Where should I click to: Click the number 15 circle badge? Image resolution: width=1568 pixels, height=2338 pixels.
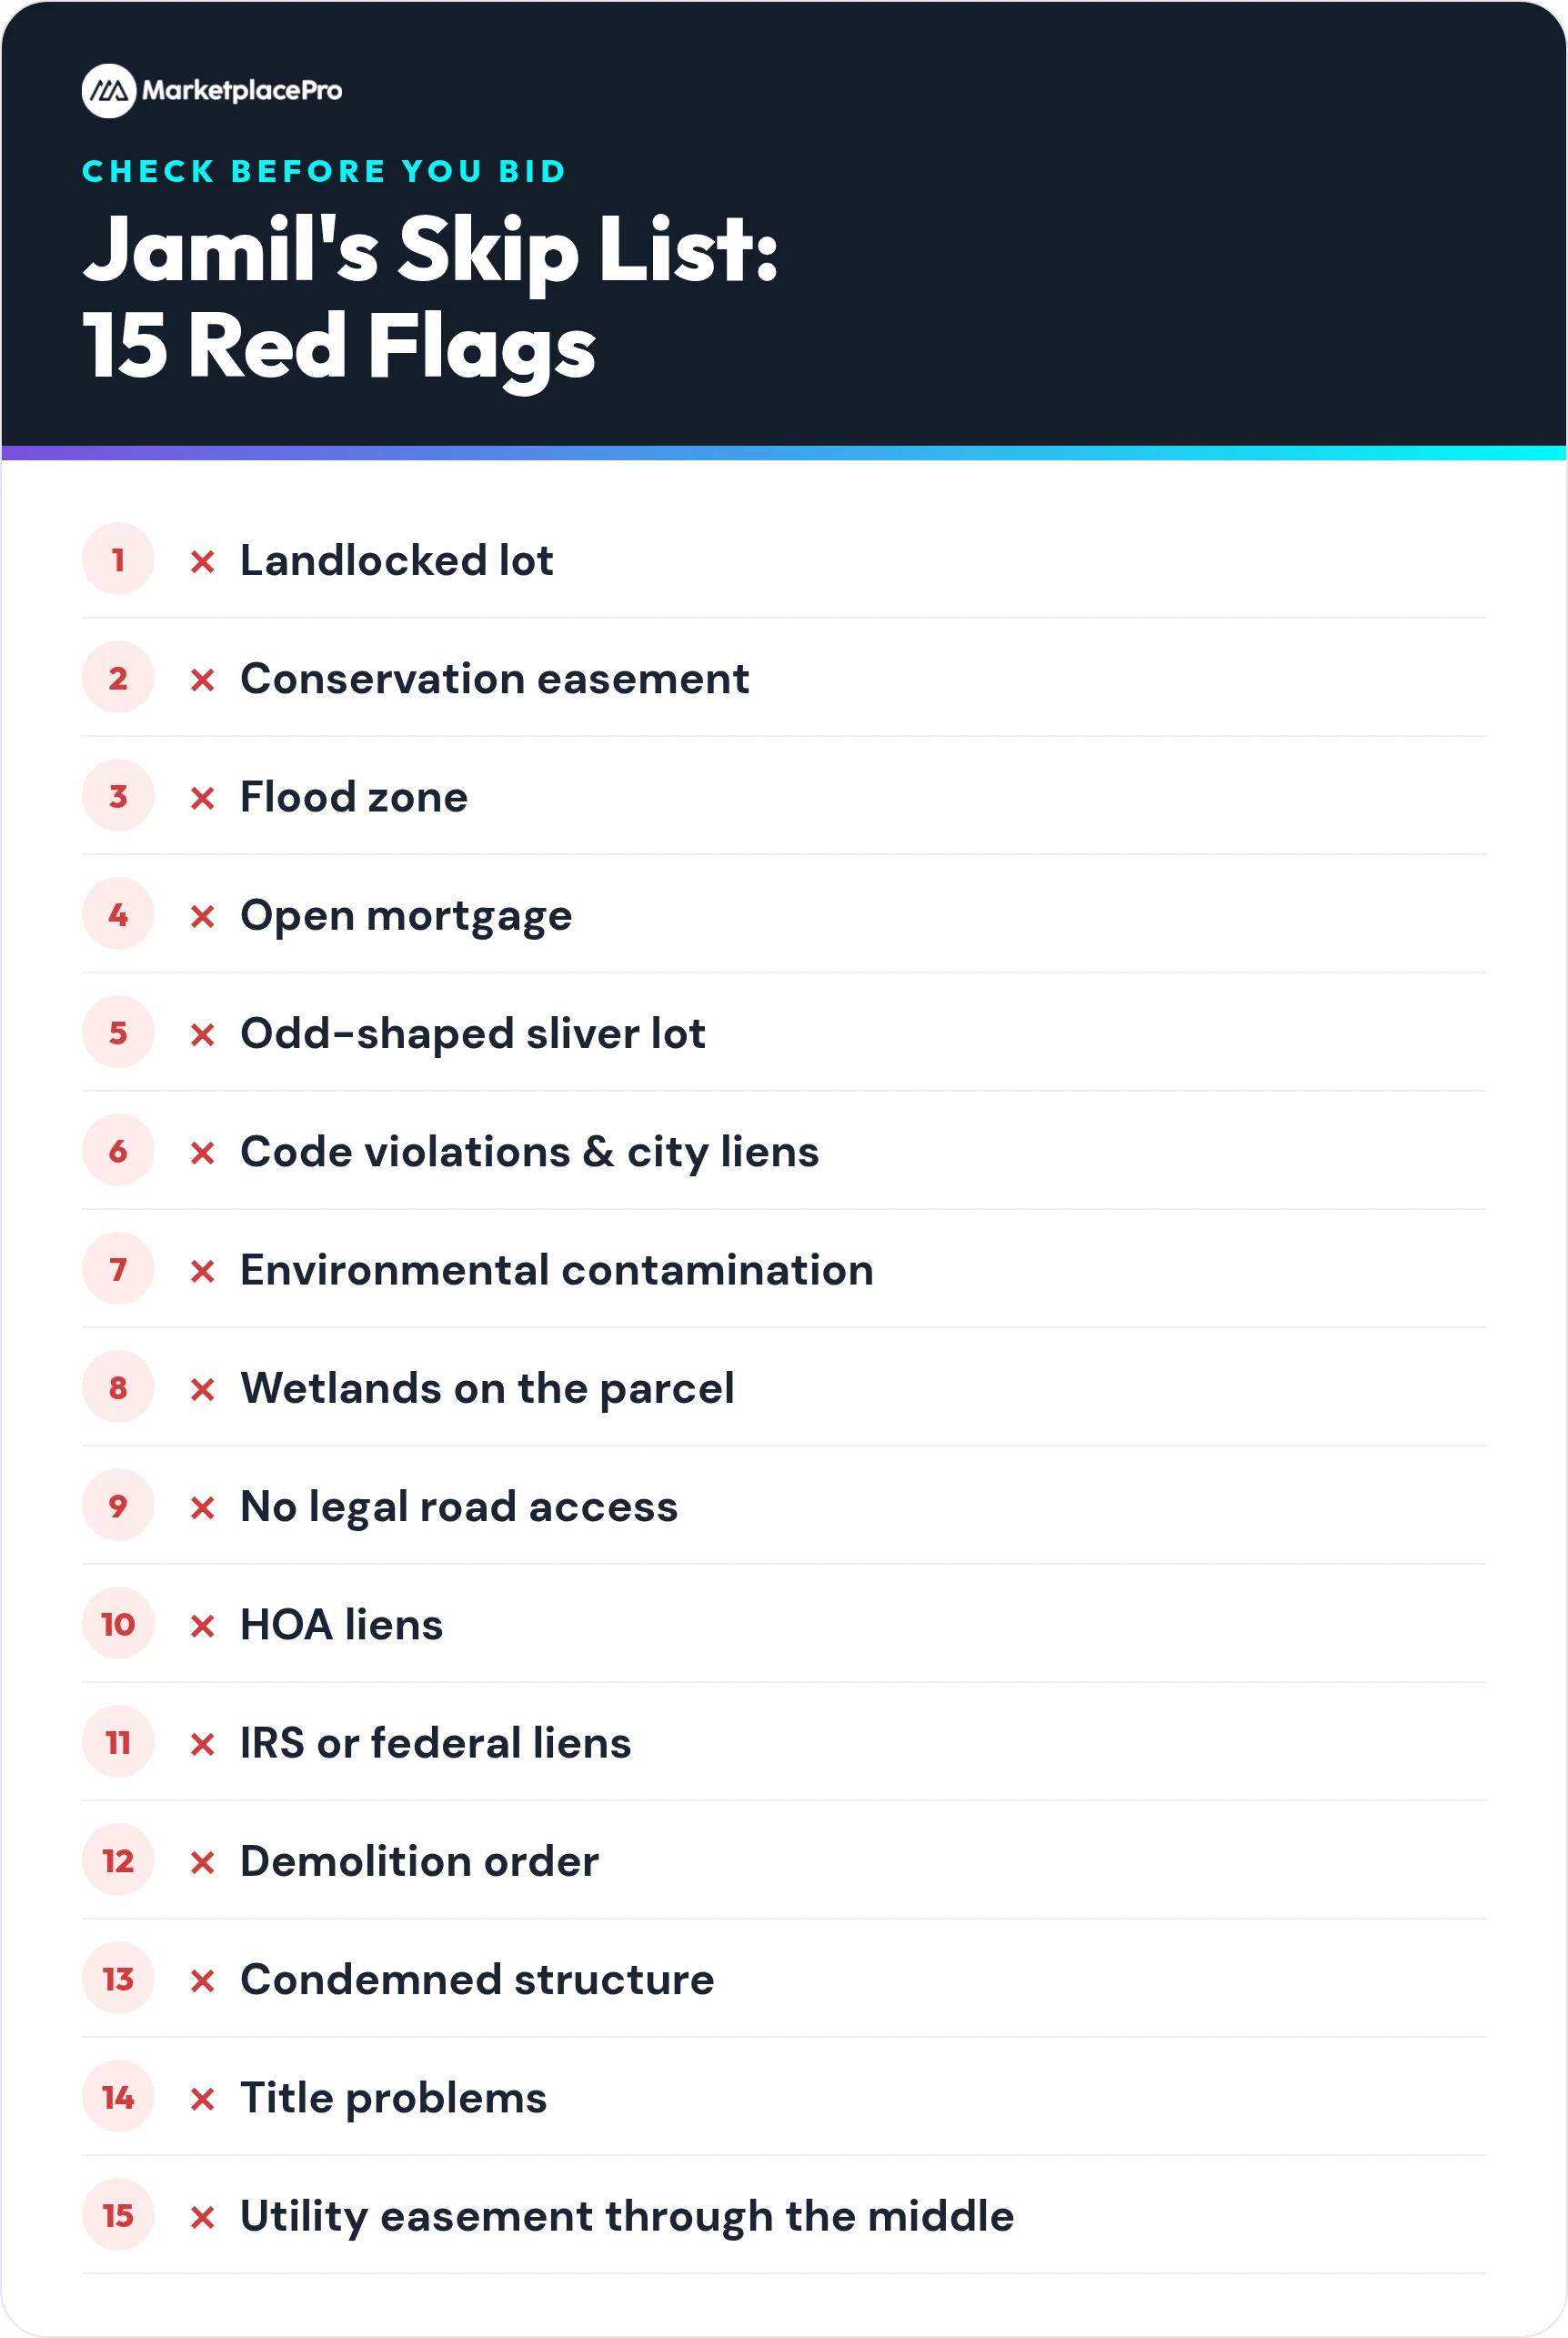pyautogui.click(x=118, y=2215)
